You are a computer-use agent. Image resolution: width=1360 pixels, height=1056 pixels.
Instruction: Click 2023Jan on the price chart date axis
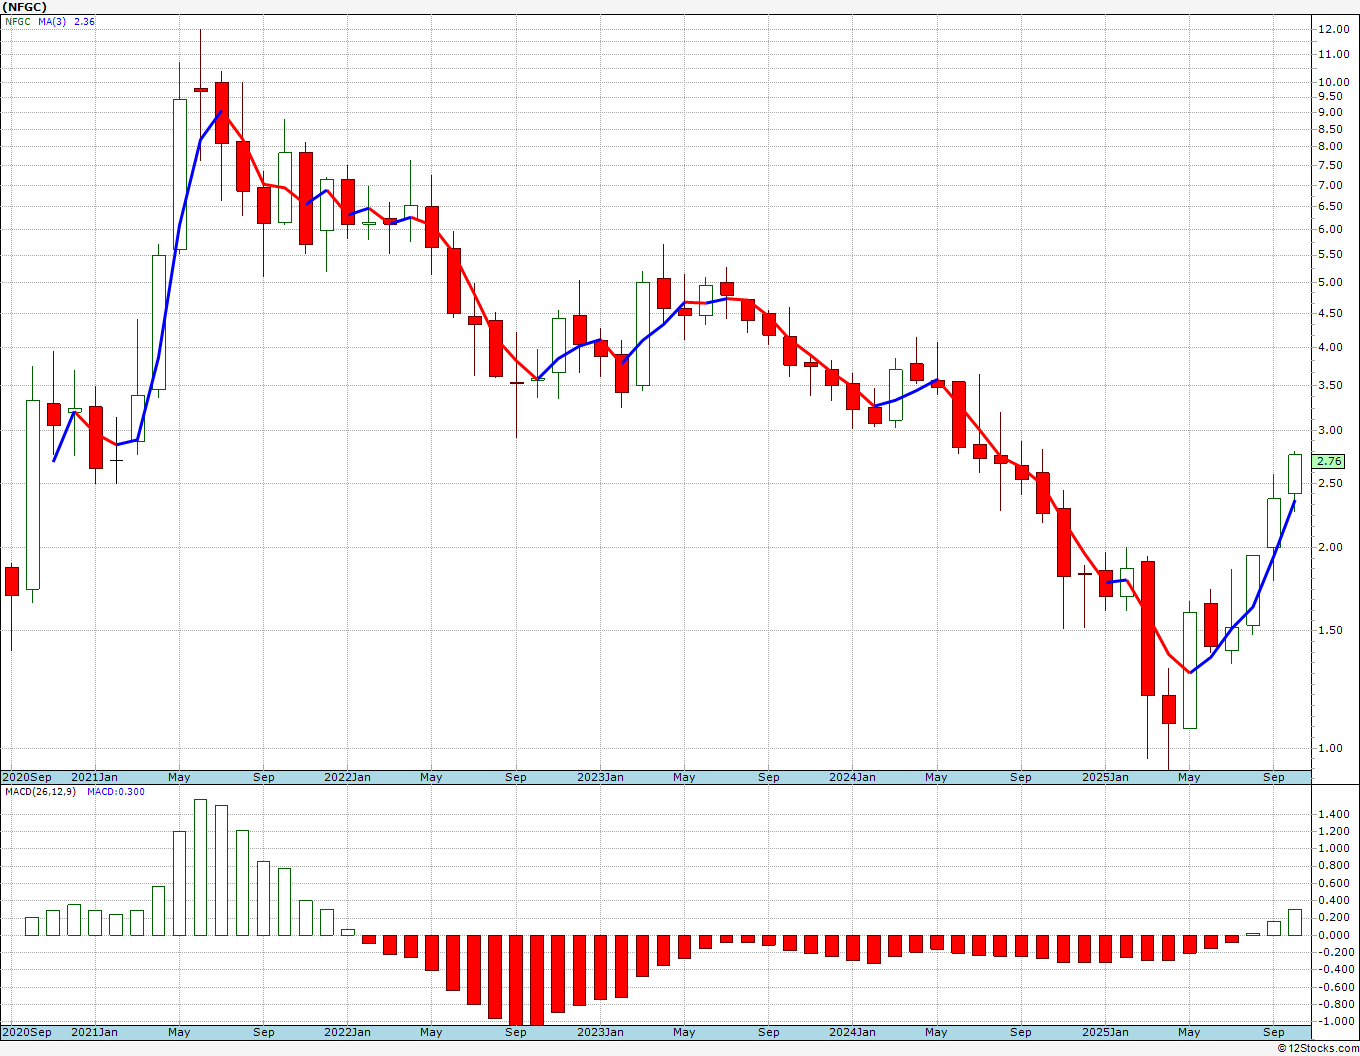600,777
